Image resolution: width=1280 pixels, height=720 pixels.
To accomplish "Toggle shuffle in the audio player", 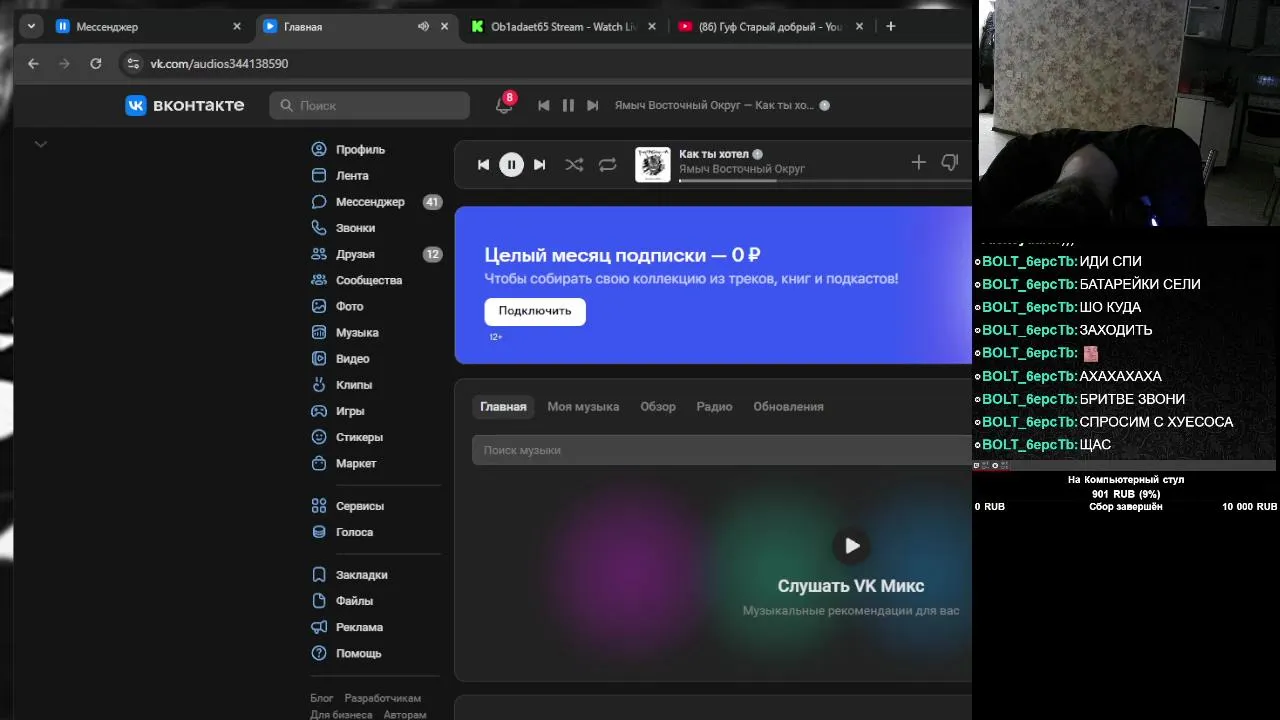I will [574, 165].
